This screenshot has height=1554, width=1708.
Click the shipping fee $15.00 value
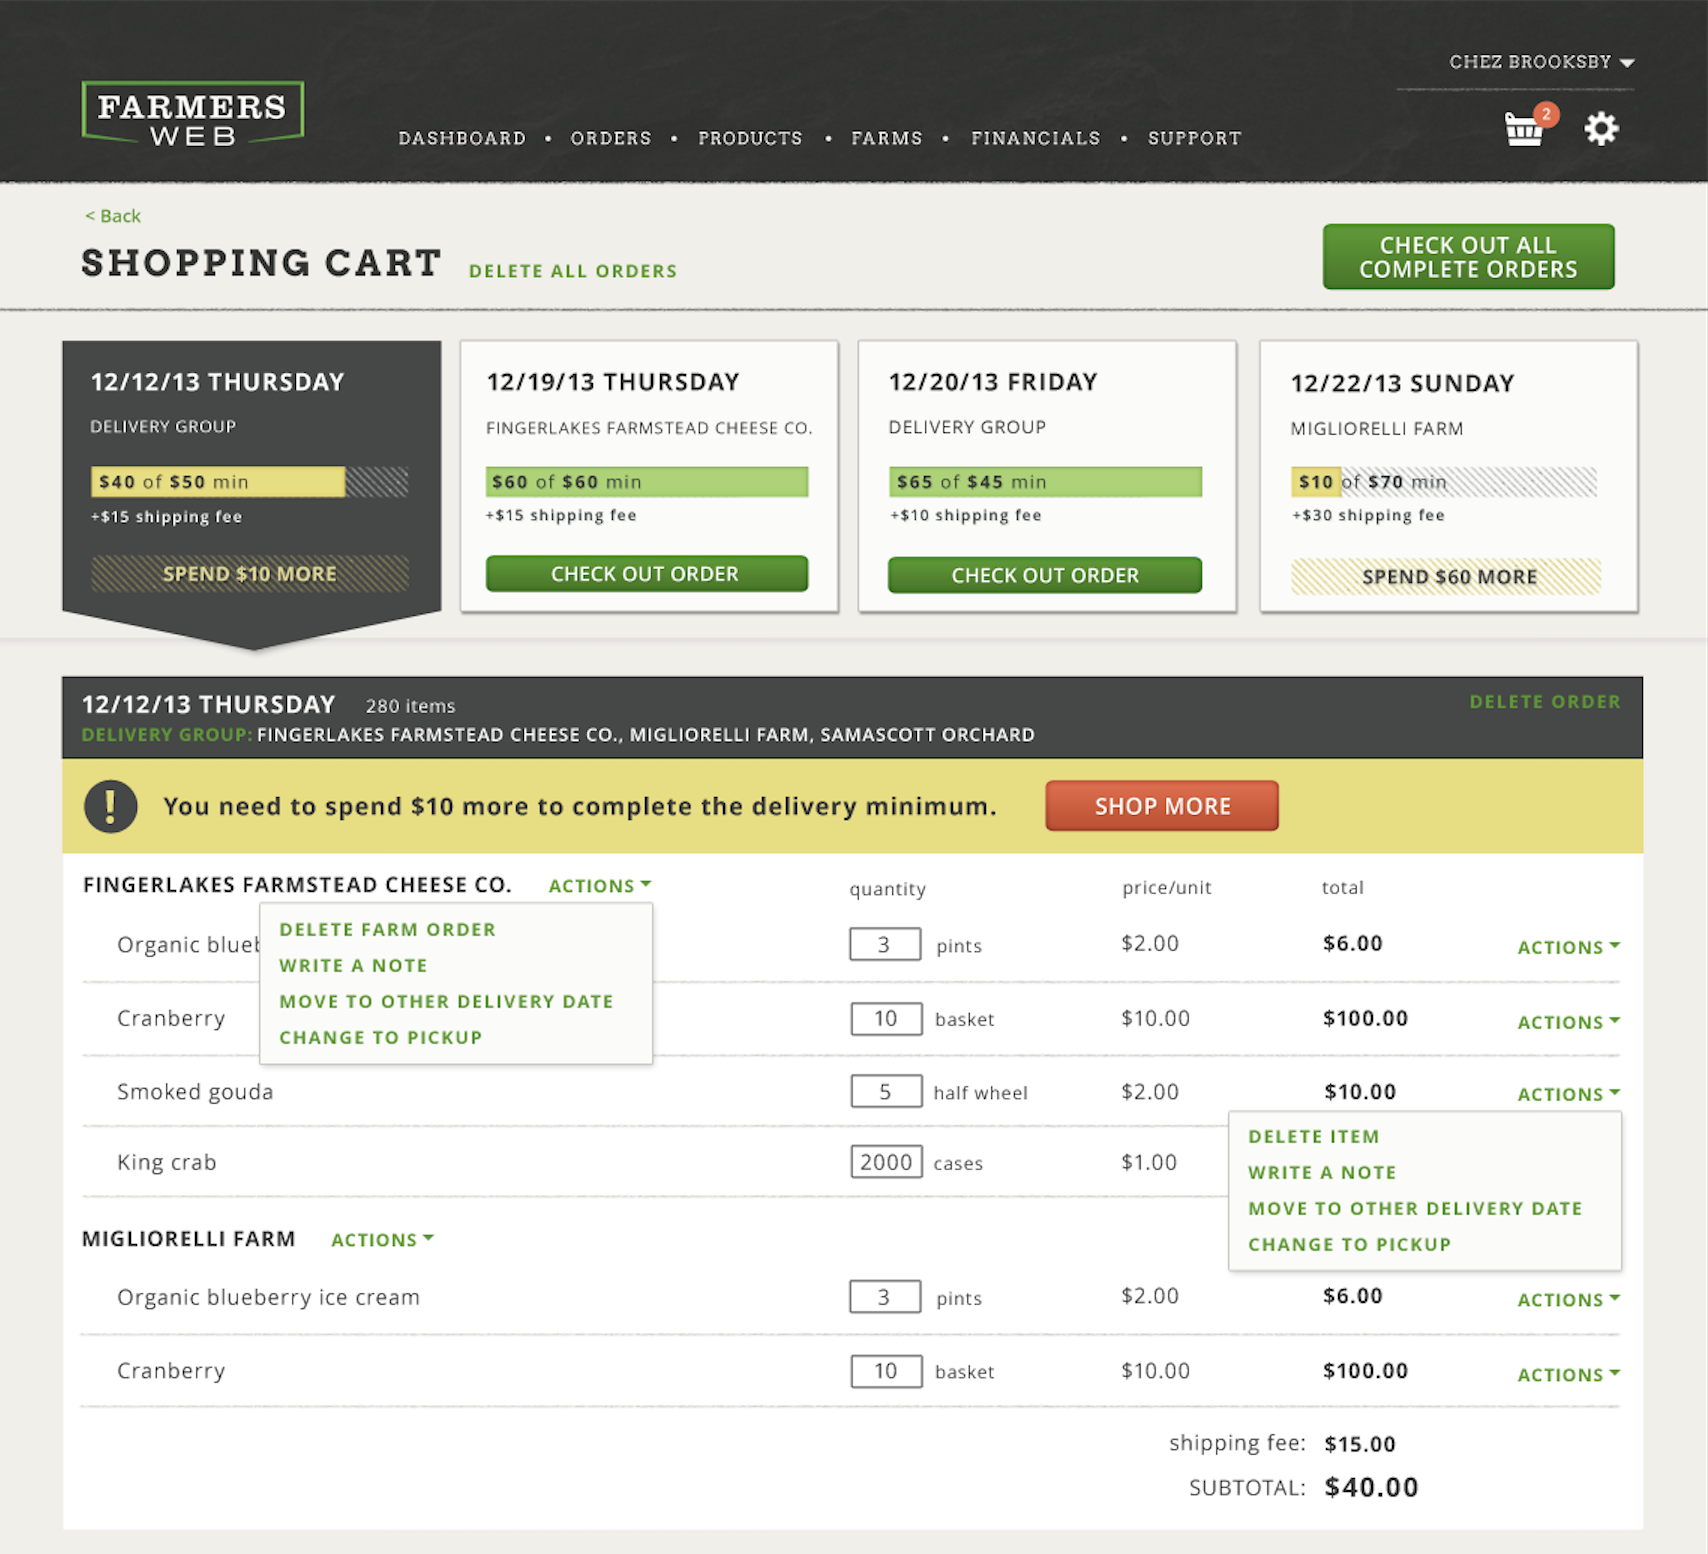[x=1359, y=1444]
